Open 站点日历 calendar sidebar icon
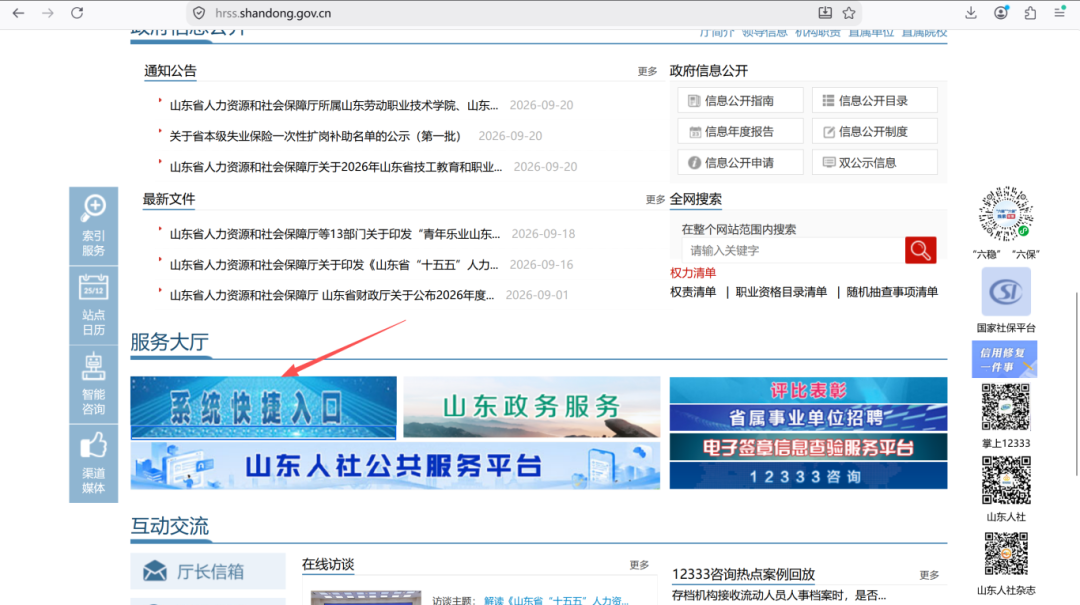Image resolution: width=1080 pixels, height=605 pixels. point(94,305)
